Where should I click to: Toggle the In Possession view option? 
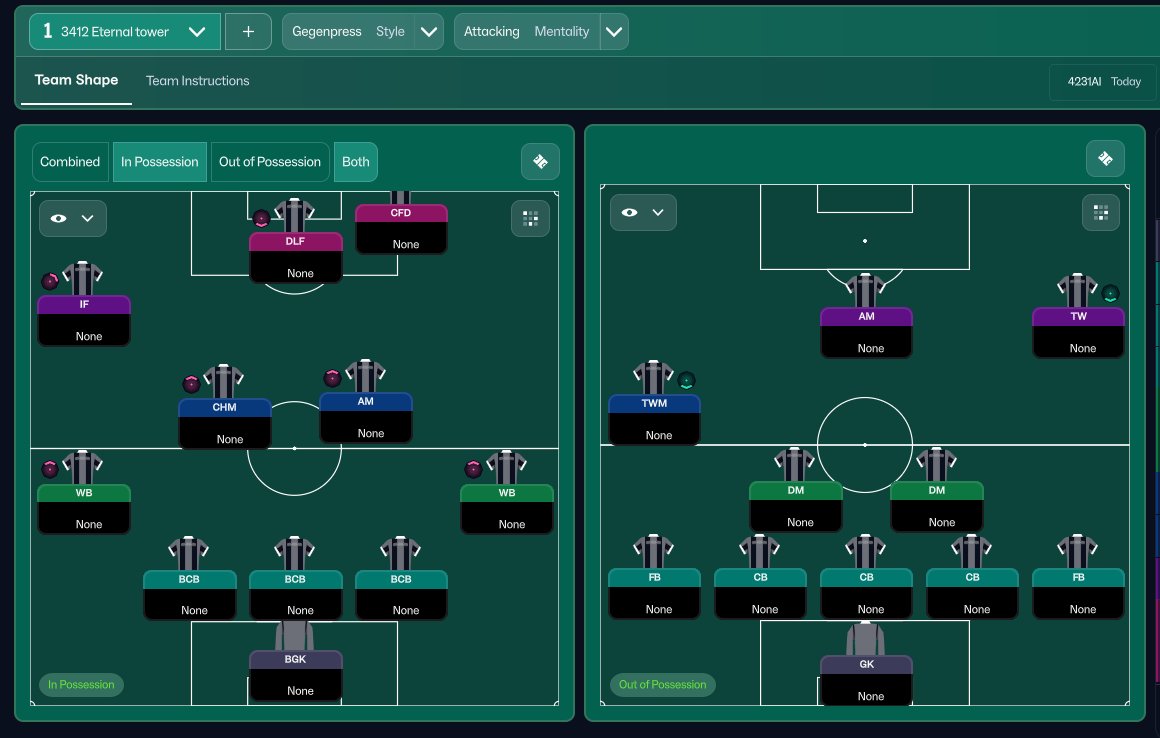(160, 162)
